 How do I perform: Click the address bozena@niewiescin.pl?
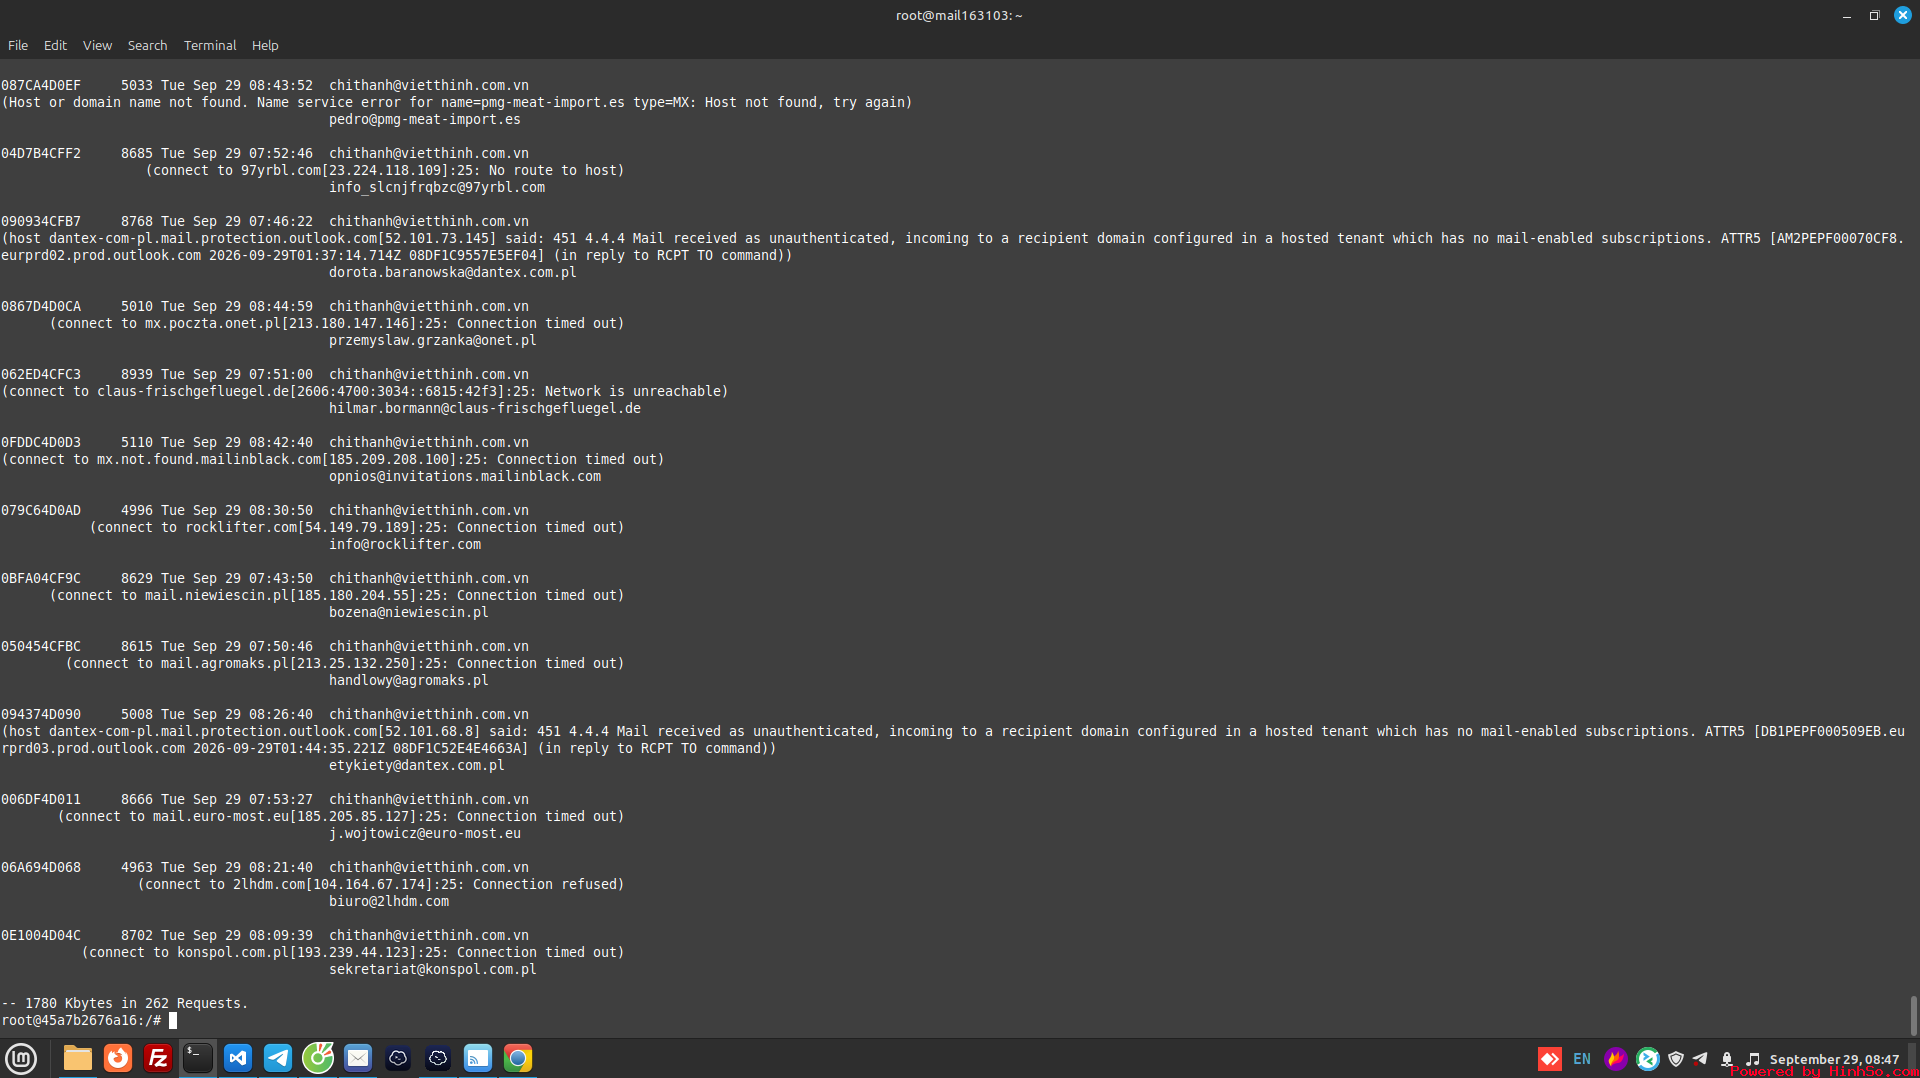[x=409, y=612]
